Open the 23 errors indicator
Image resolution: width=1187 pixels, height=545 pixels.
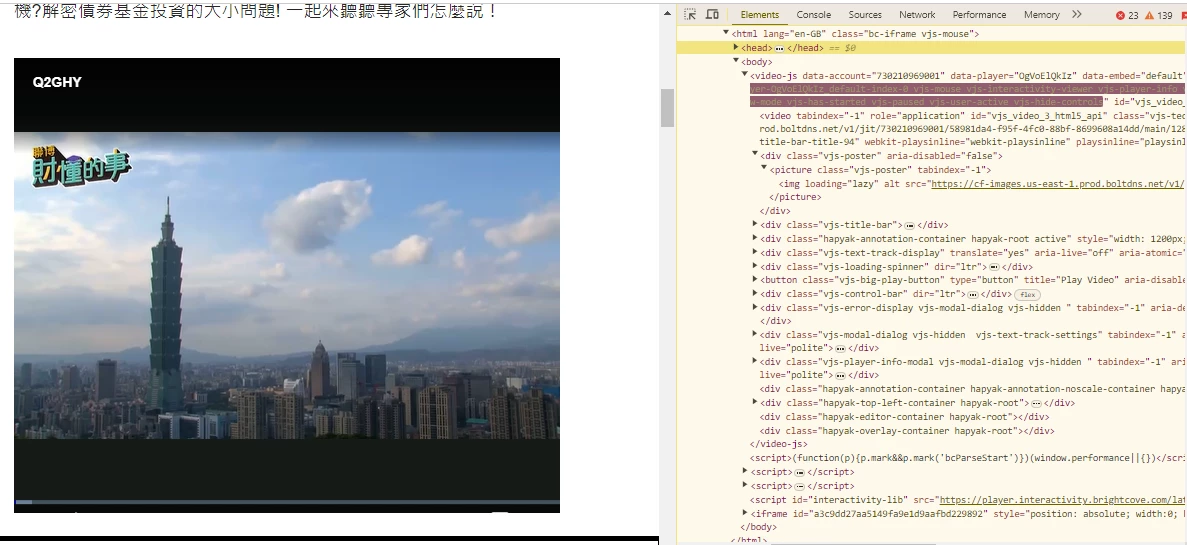pyautogui.click(x=1127, y=15)
